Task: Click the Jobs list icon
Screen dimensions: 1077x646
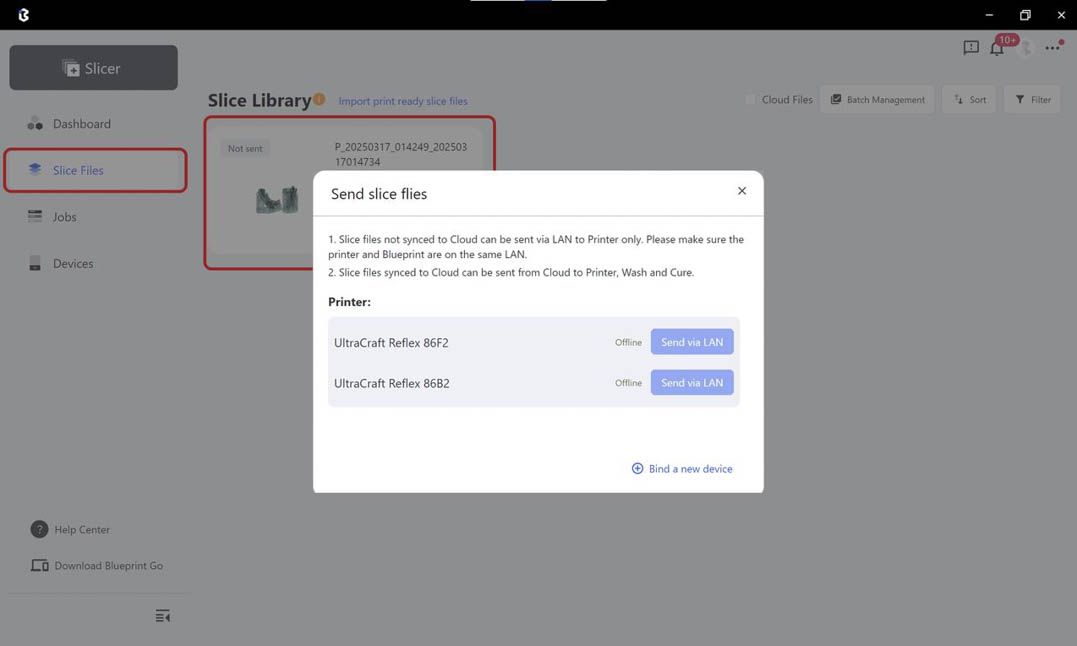Action: (x=35, y=216)
